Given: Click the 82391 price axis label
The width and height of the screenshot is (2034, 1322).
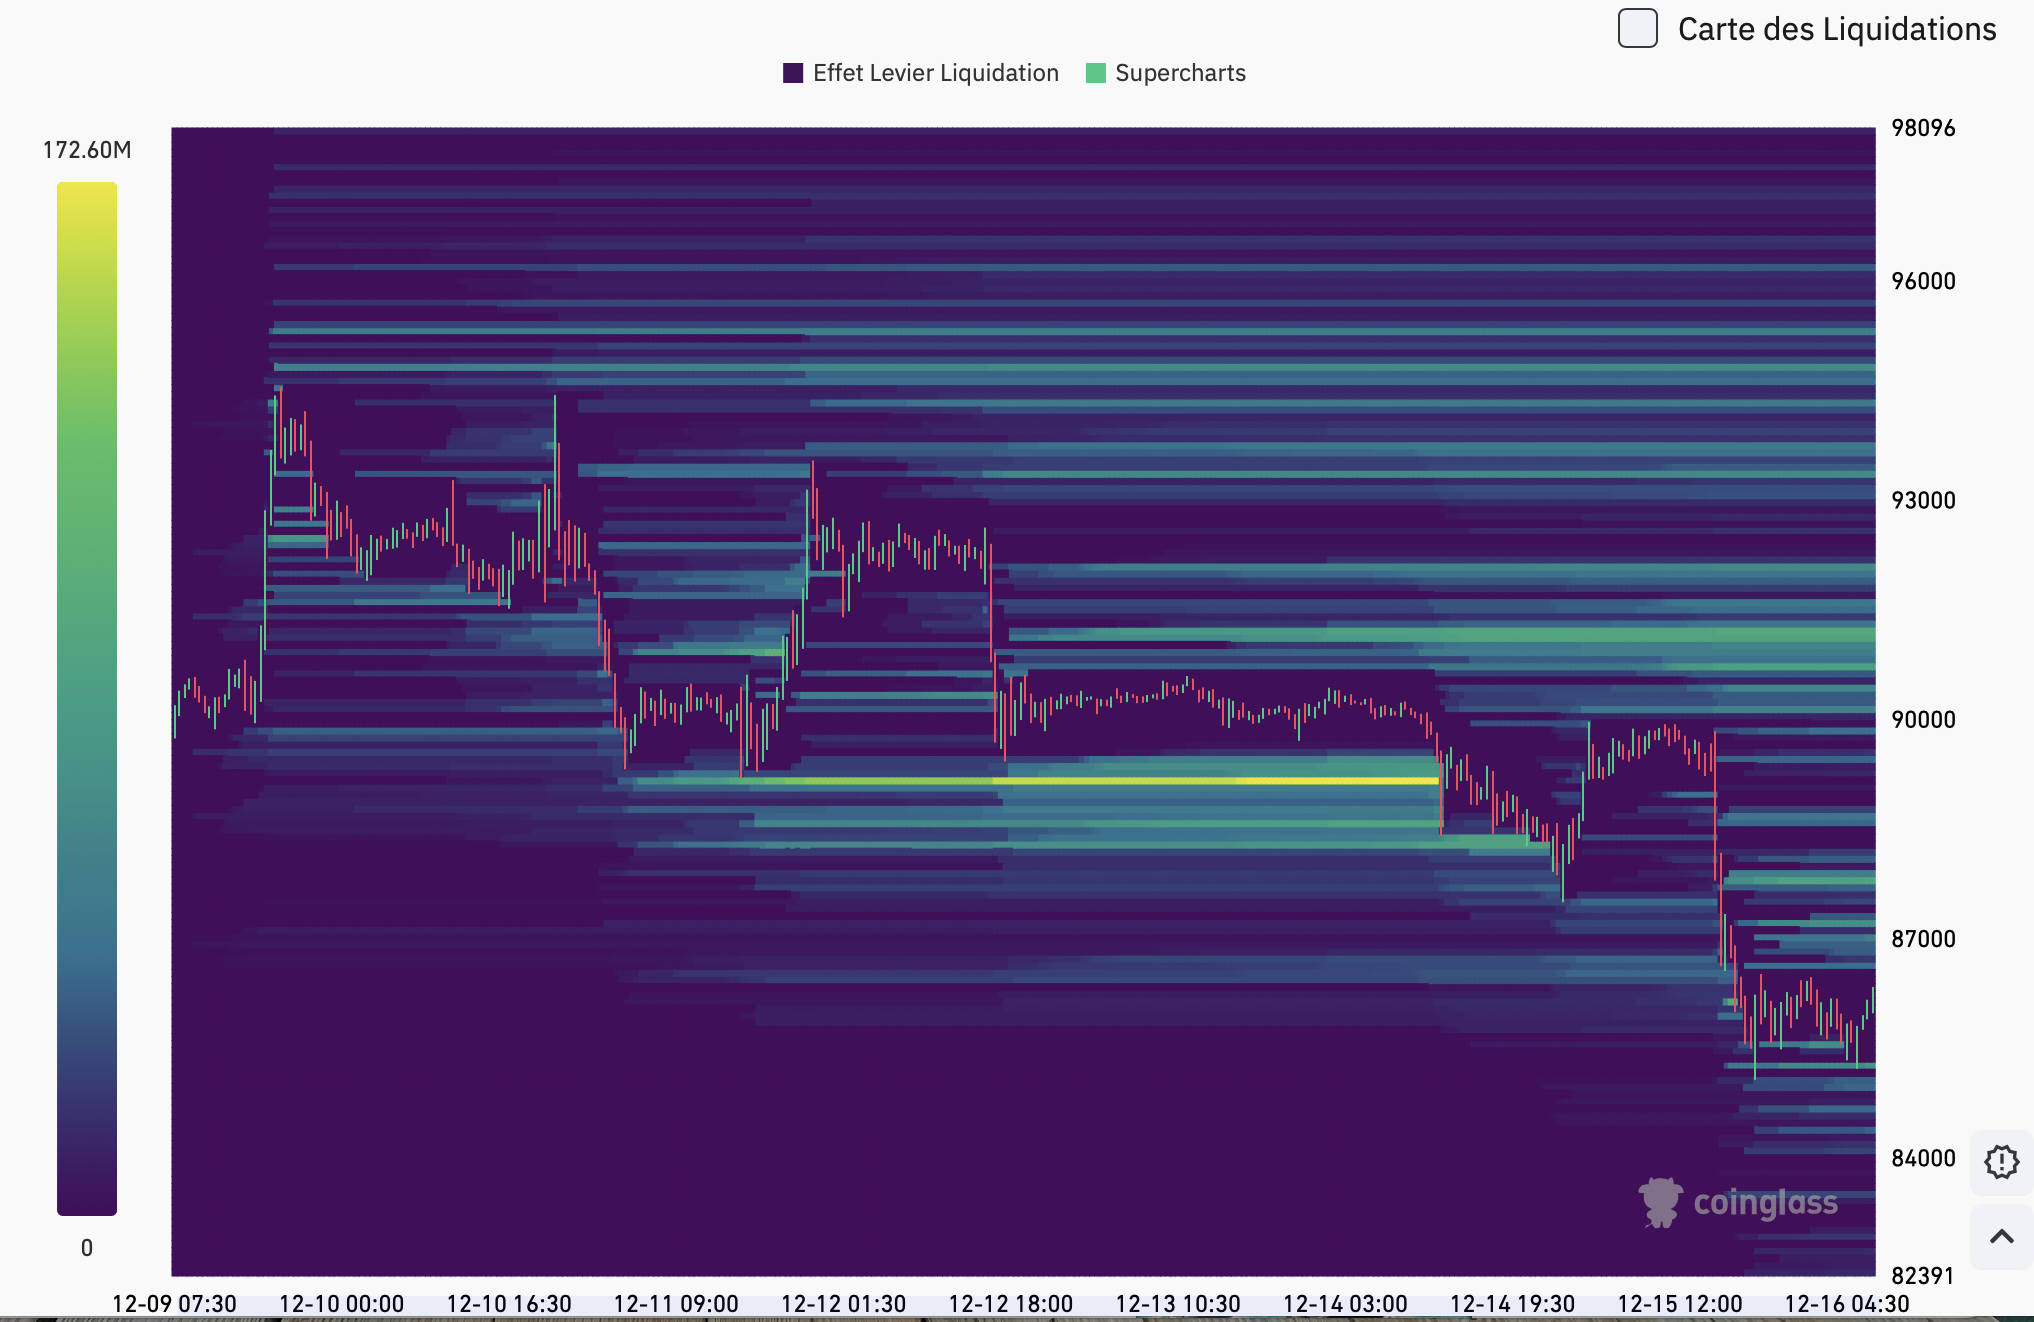Looking at the screenshot, I should click(1923, 1276).
